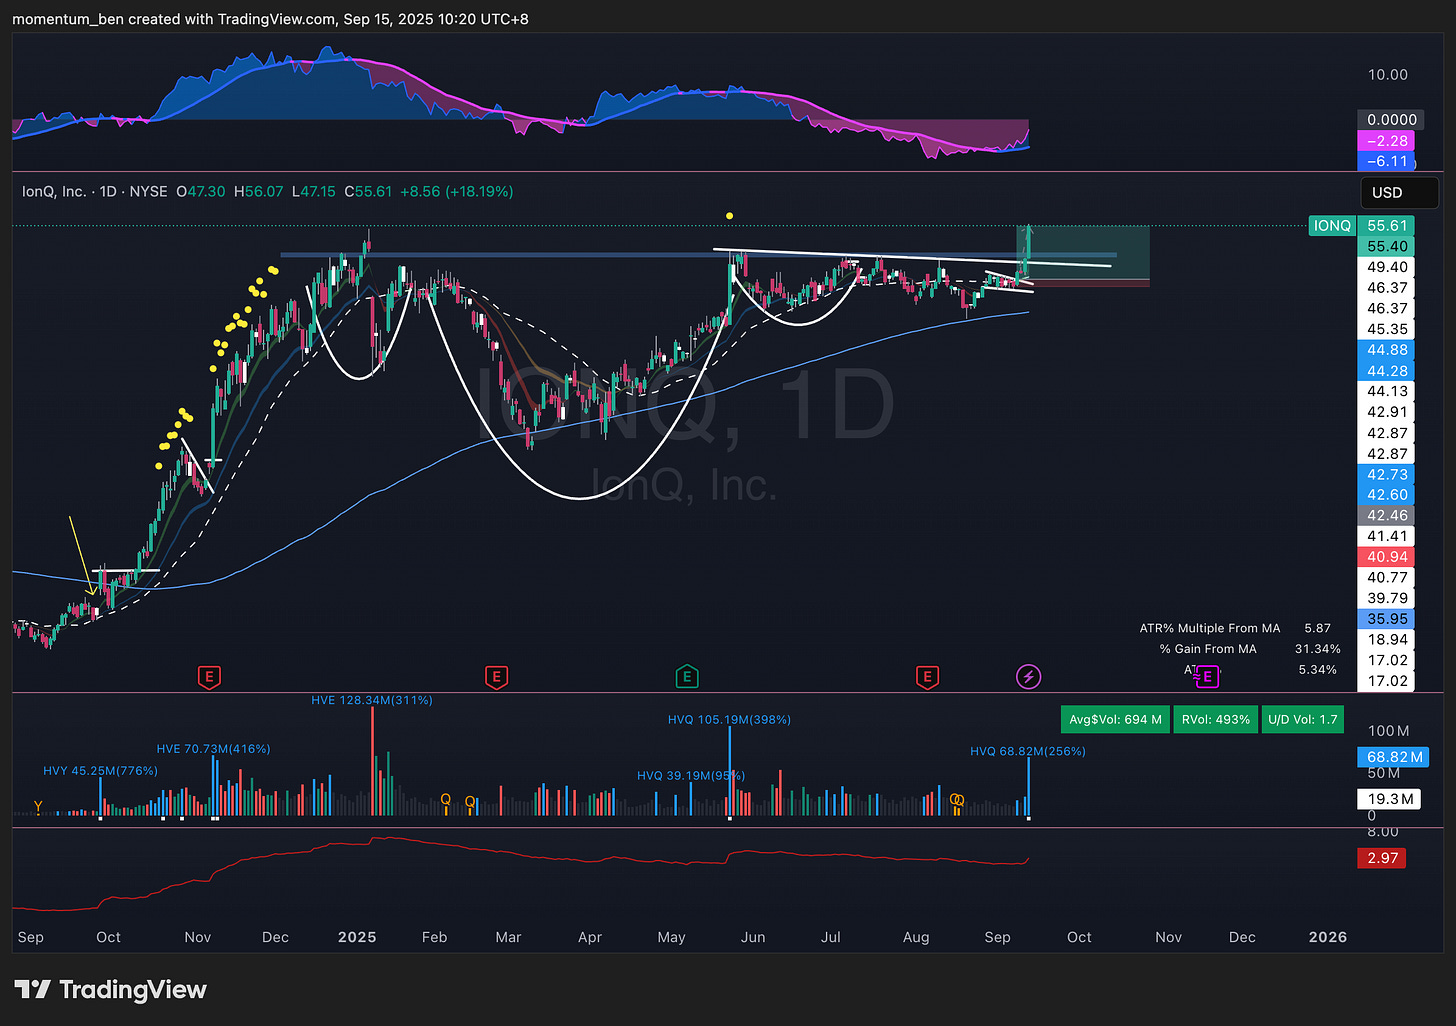Click the HVE 70.73M(416%) volume label
The image size is (1456, 1026).
[213, 748]
